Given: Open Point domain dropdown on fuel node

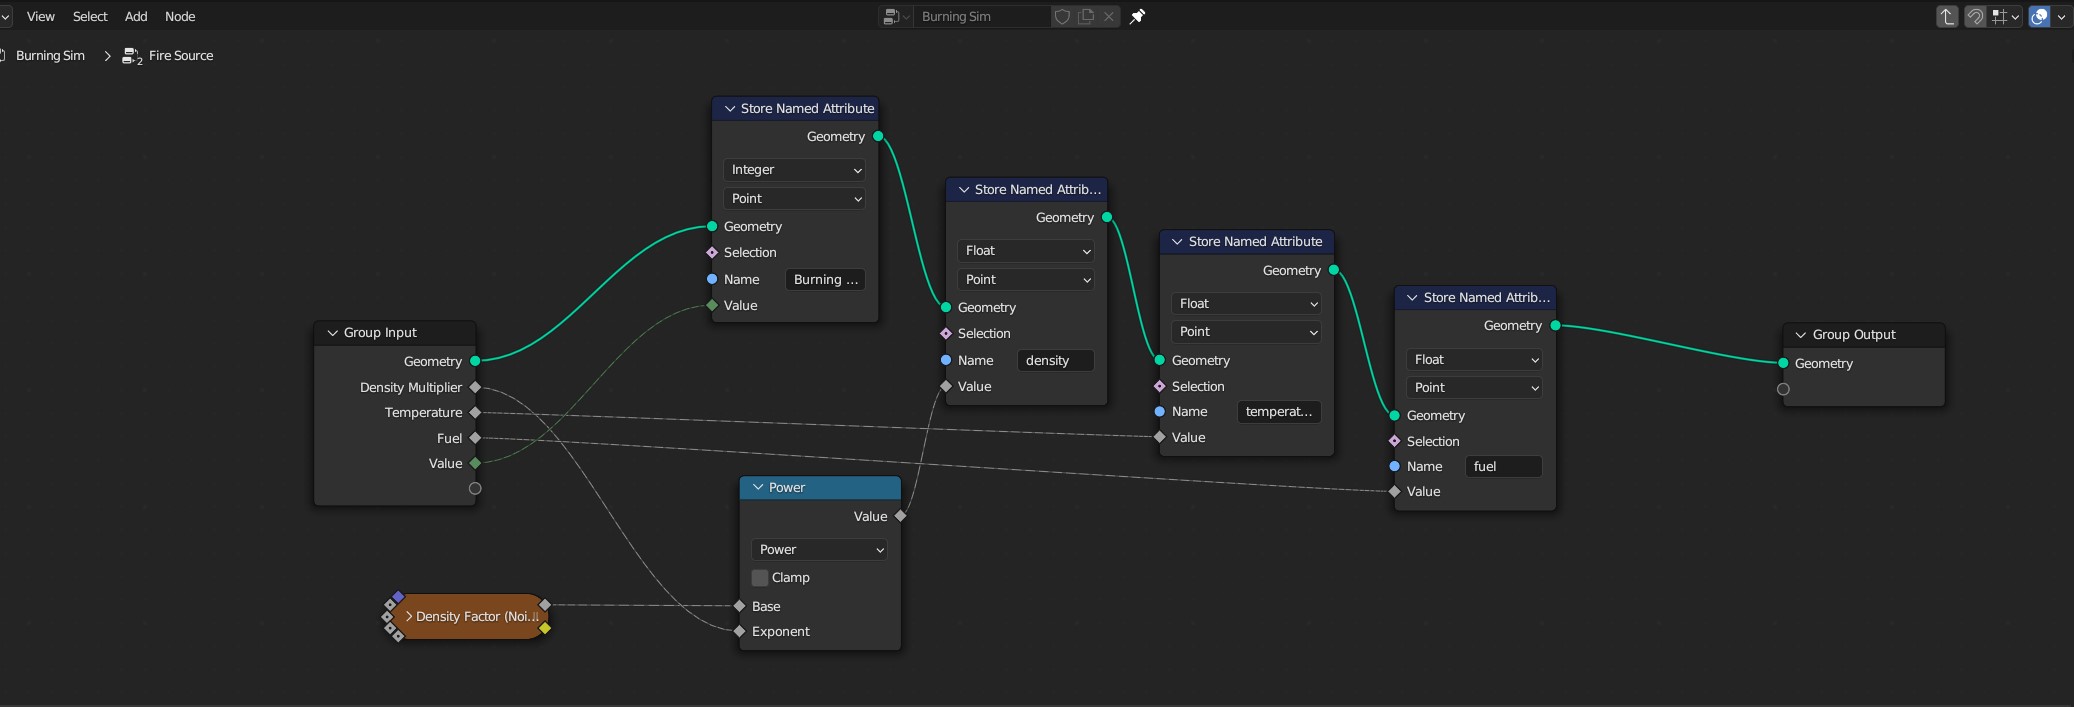Looking at the screenshot, I should point(1474,388).
